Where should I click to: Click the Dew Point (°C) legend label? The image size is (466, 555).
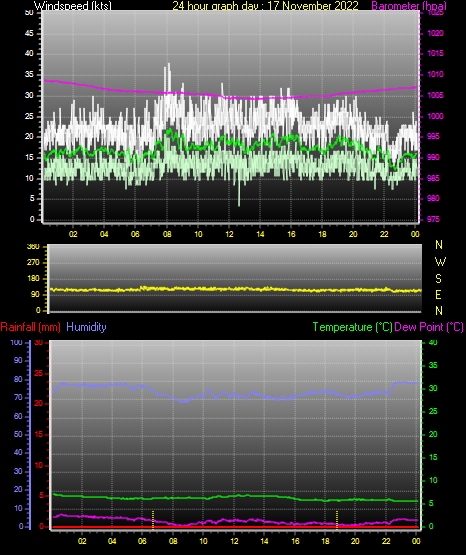[429, 327]
